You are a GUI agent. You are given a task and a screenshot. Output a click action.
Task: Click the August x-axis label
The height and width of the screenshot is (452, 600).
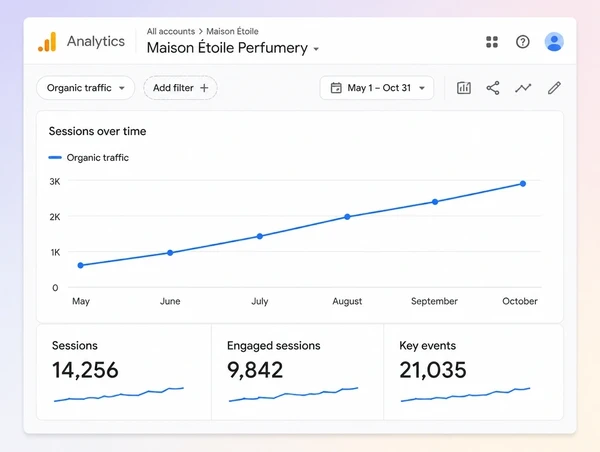click(347, 301)
